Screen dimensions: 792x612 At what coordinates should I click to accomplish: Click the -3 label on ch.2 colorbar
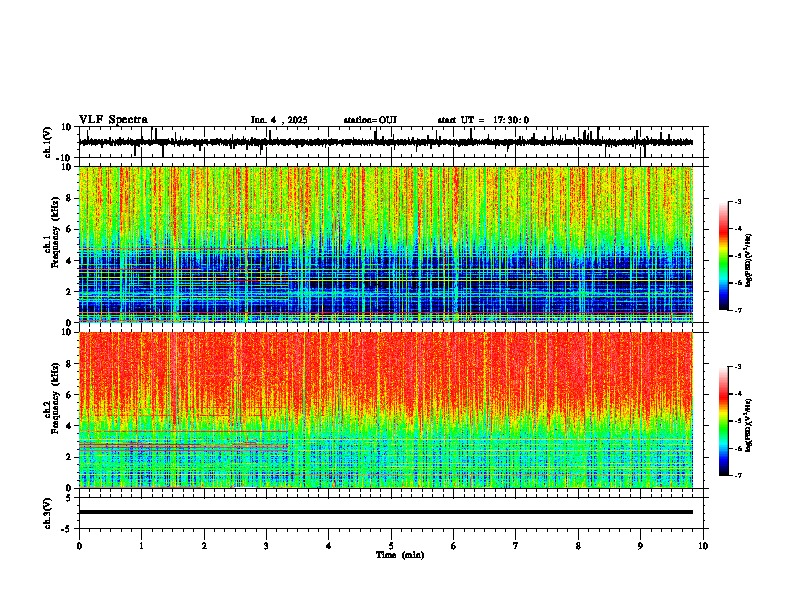(x=737, y=367)
